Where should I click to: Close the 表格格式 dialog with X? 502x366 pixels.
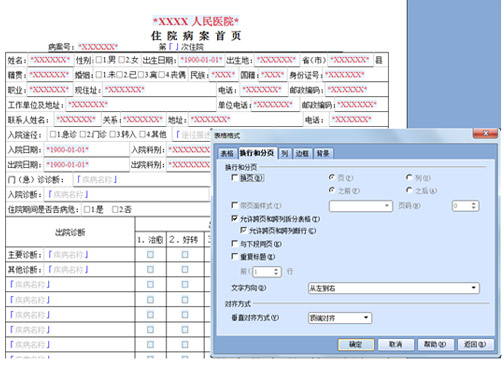tap(485, 133)
